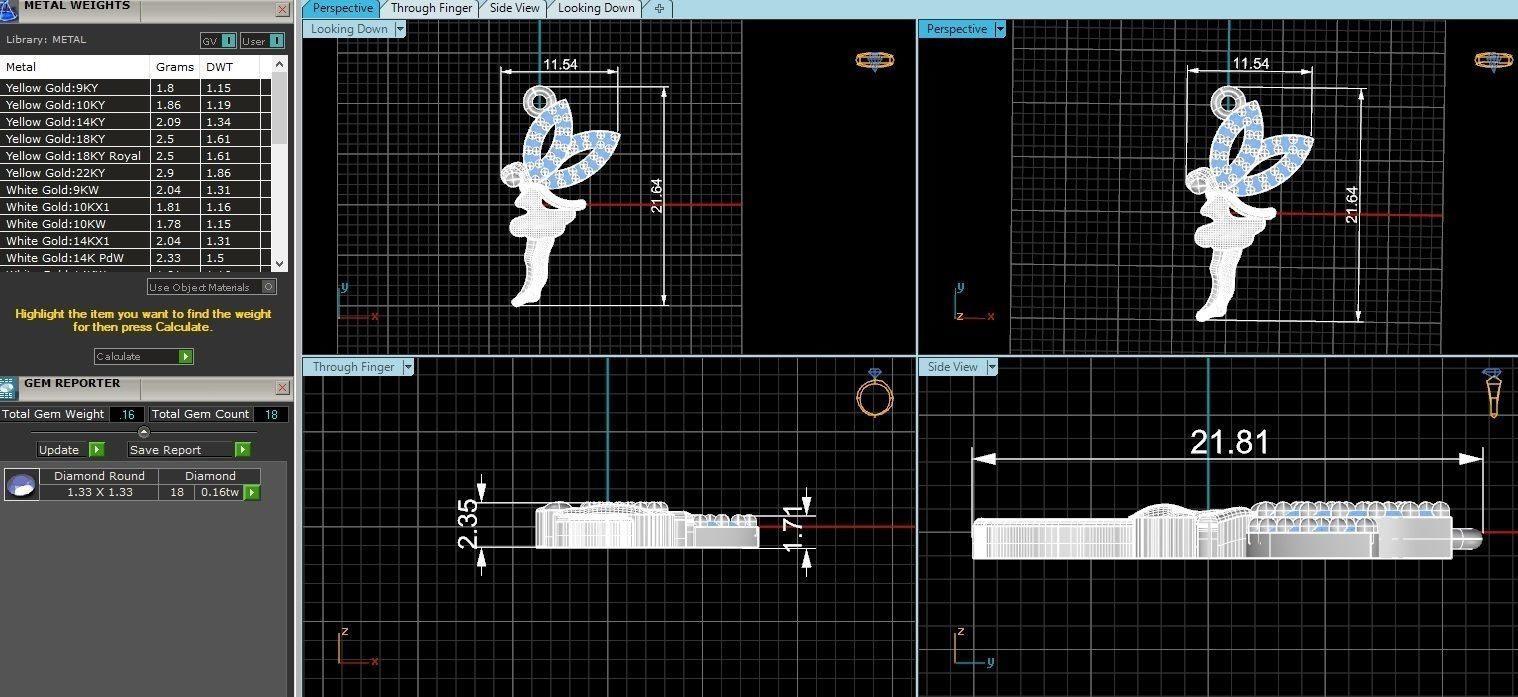Add a new viewport tab with plus
This screenshot has height=697, width=1518.
click(x=659, y=8)
